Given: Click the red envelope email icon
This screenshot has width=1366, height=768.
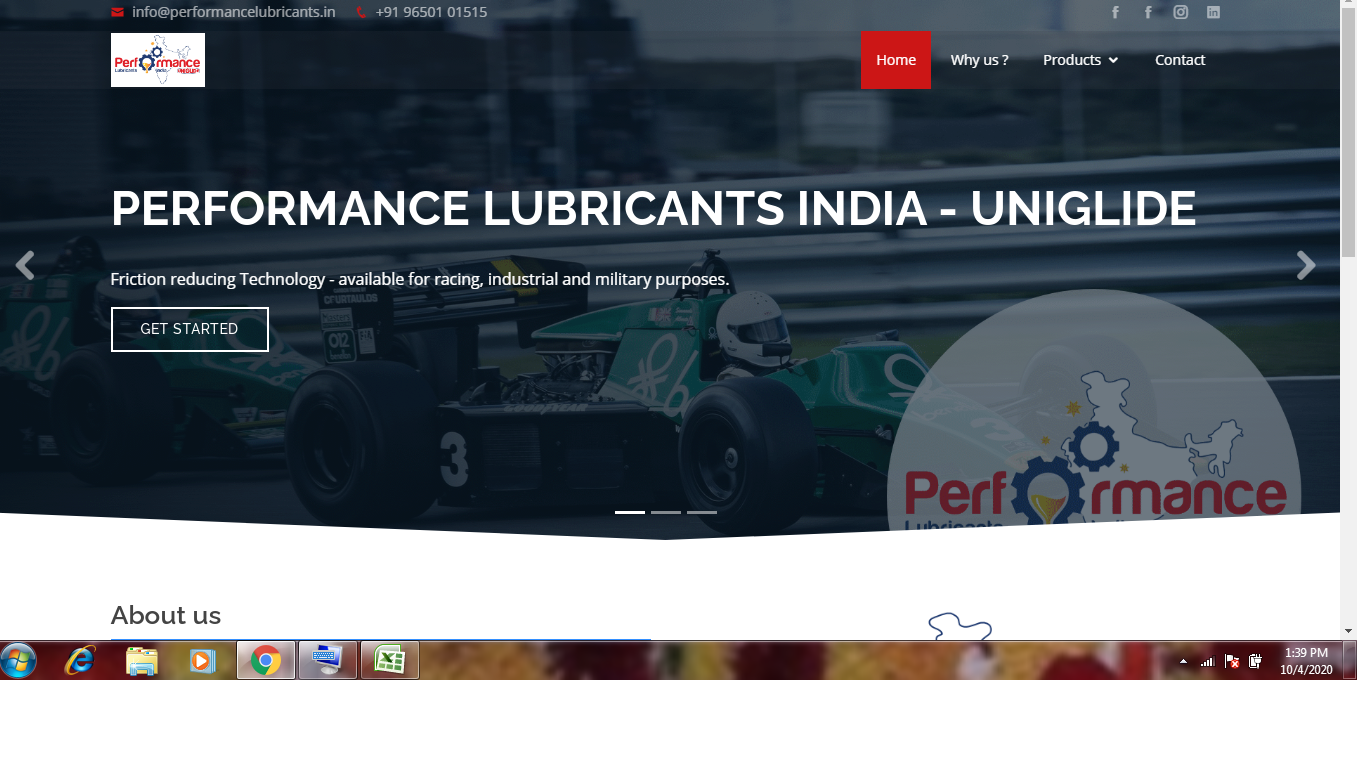Looking at the screenshot, I should pos(117,12).
